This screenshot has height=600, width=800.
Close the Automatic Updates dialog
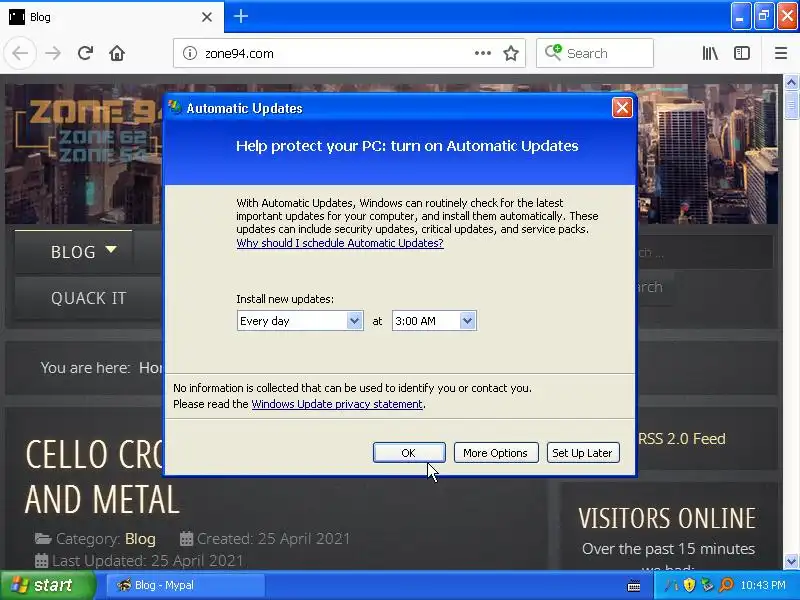point(622,108)
